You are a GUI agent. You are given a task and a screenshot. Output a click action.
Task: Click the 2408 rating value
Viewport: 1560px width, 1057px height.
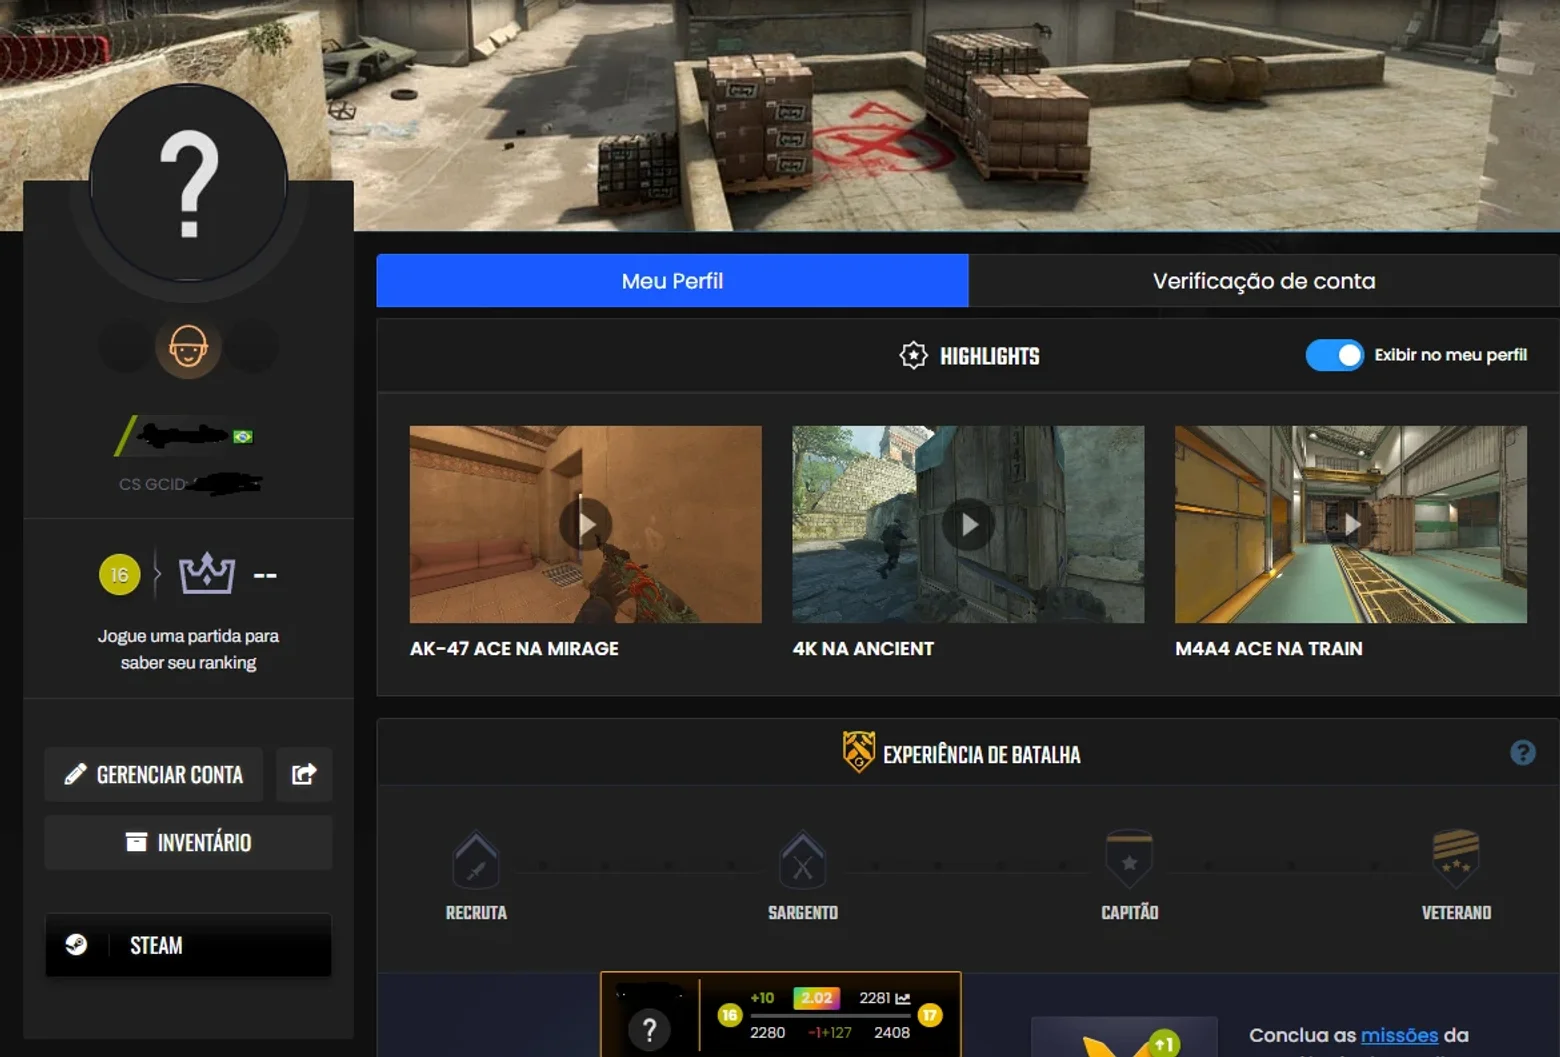(x=892, y=1032)
